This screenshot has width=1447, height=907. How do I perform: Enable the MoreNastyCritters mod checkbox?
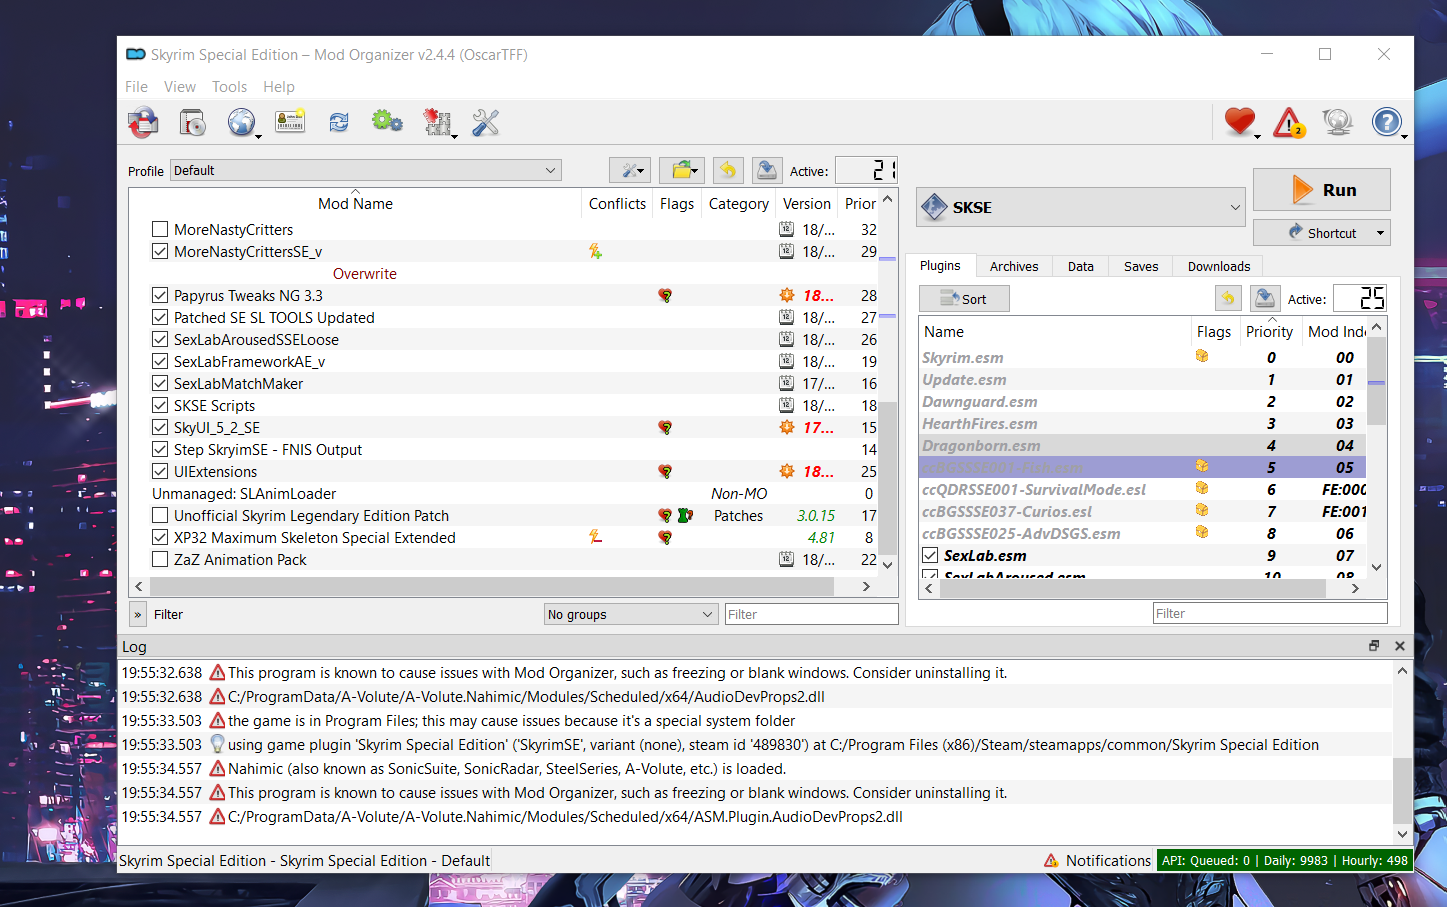pyautogui.click(x=160, y=230)
